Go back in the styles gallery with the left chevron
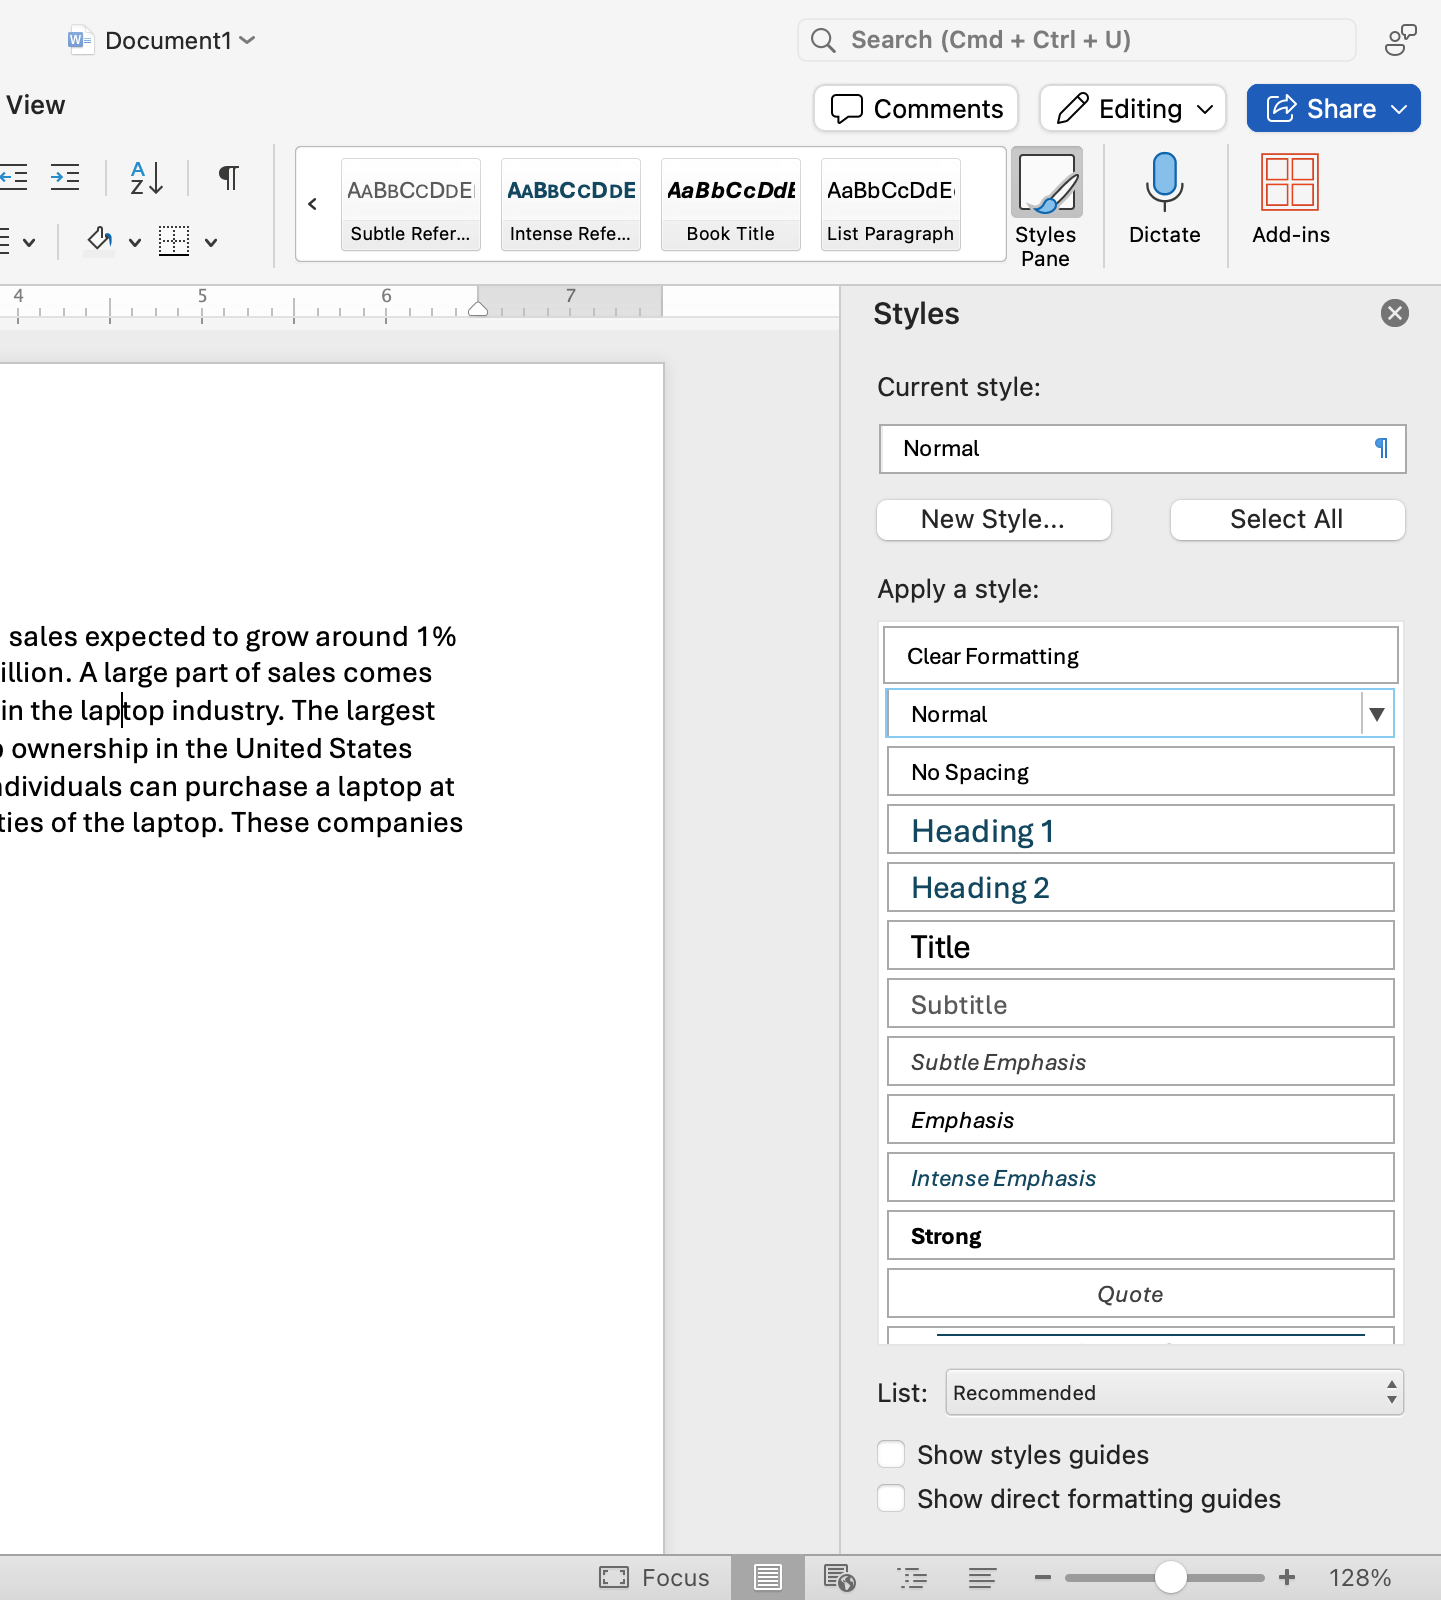1441x1600 pixels. click(313, 204)
